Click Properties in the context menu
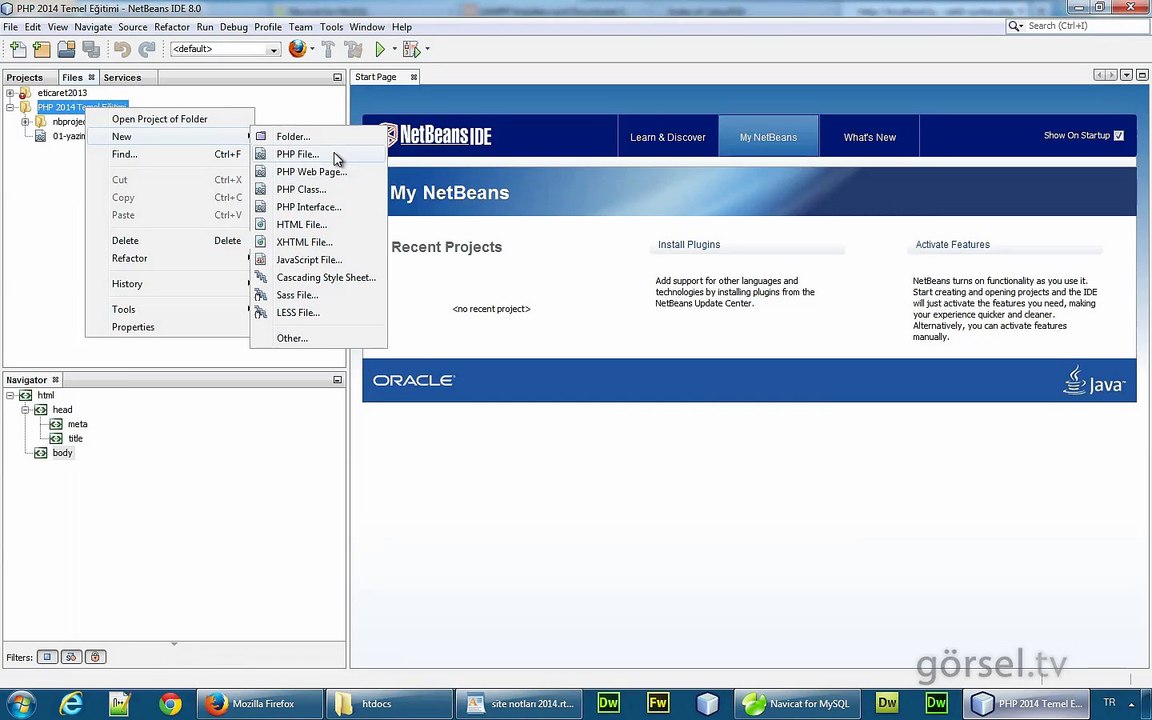Viewport: 1152px width, 720px height. coord(170,327)
